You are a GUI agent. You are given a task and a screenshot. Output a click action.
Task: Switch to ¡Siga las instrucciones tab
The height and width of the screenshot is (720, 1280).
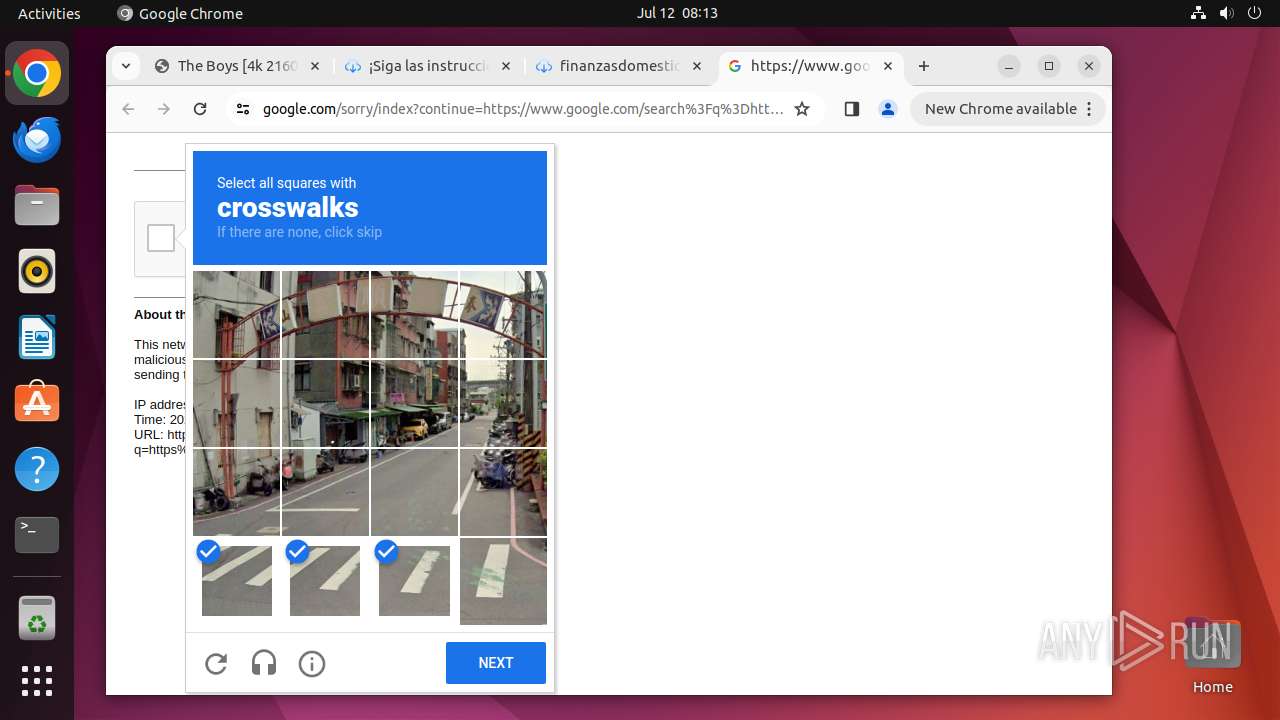428,66
